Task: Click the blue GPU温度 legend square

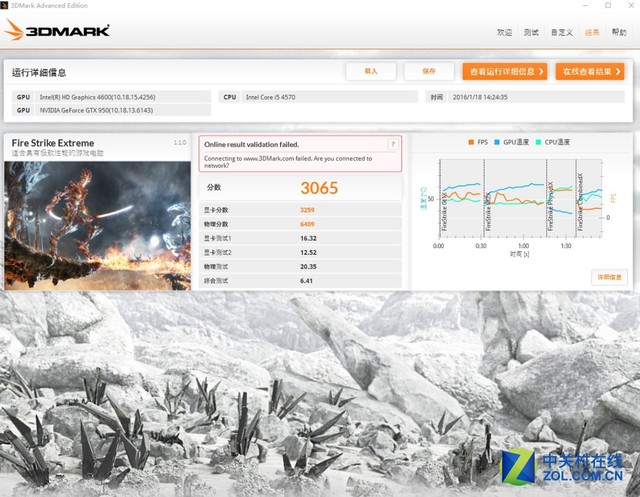Action: 496,142
